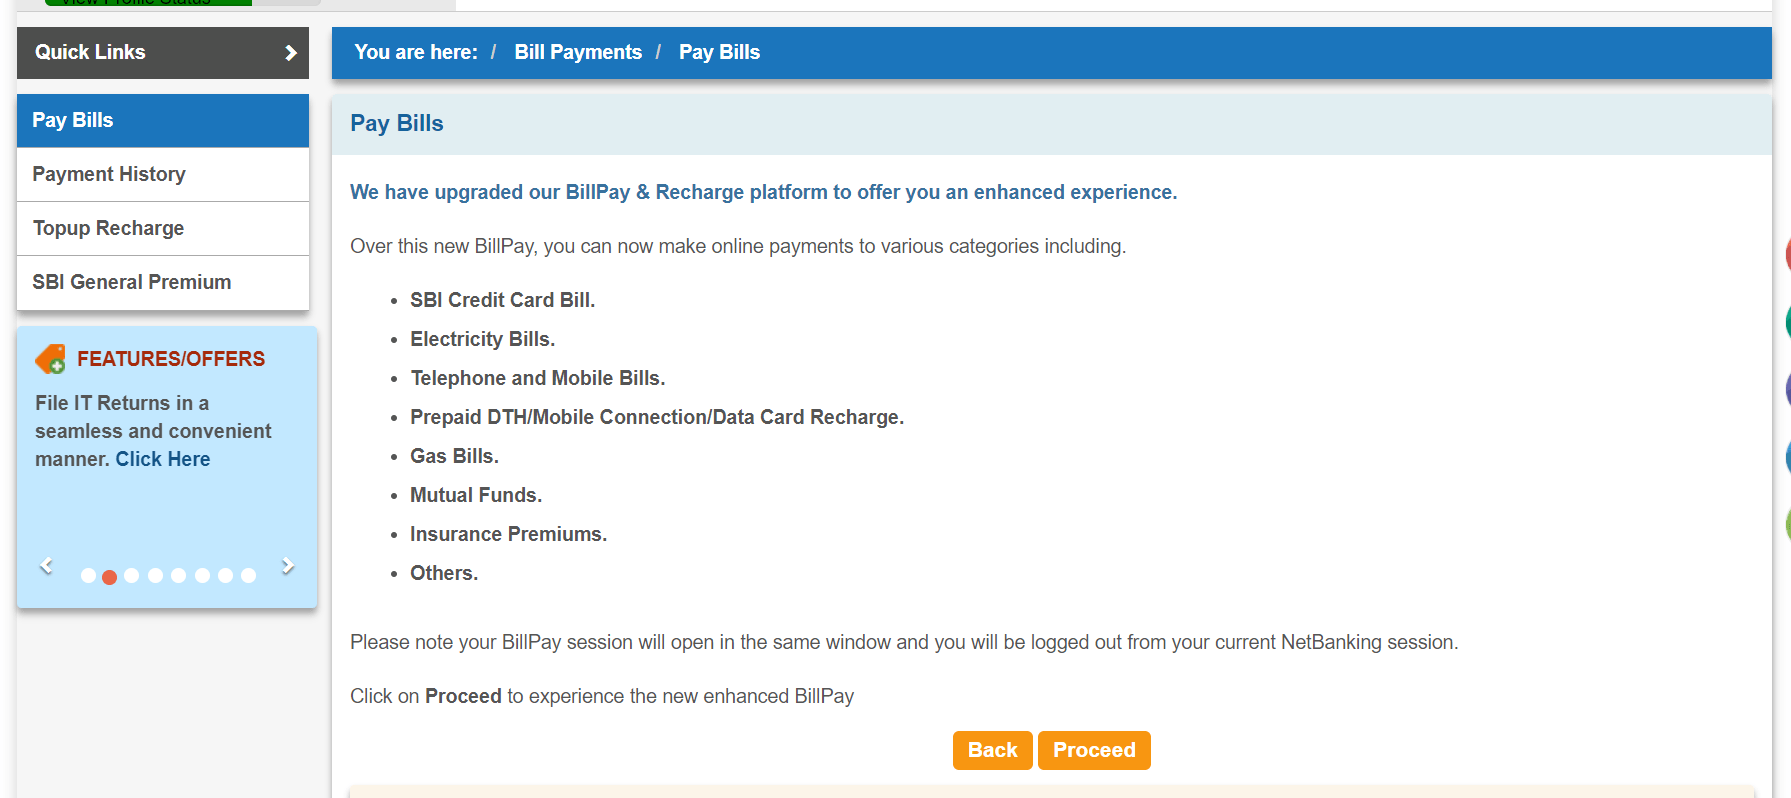Open SBI General Premium section
1791x798 pixels.
[x=131, y=282]
